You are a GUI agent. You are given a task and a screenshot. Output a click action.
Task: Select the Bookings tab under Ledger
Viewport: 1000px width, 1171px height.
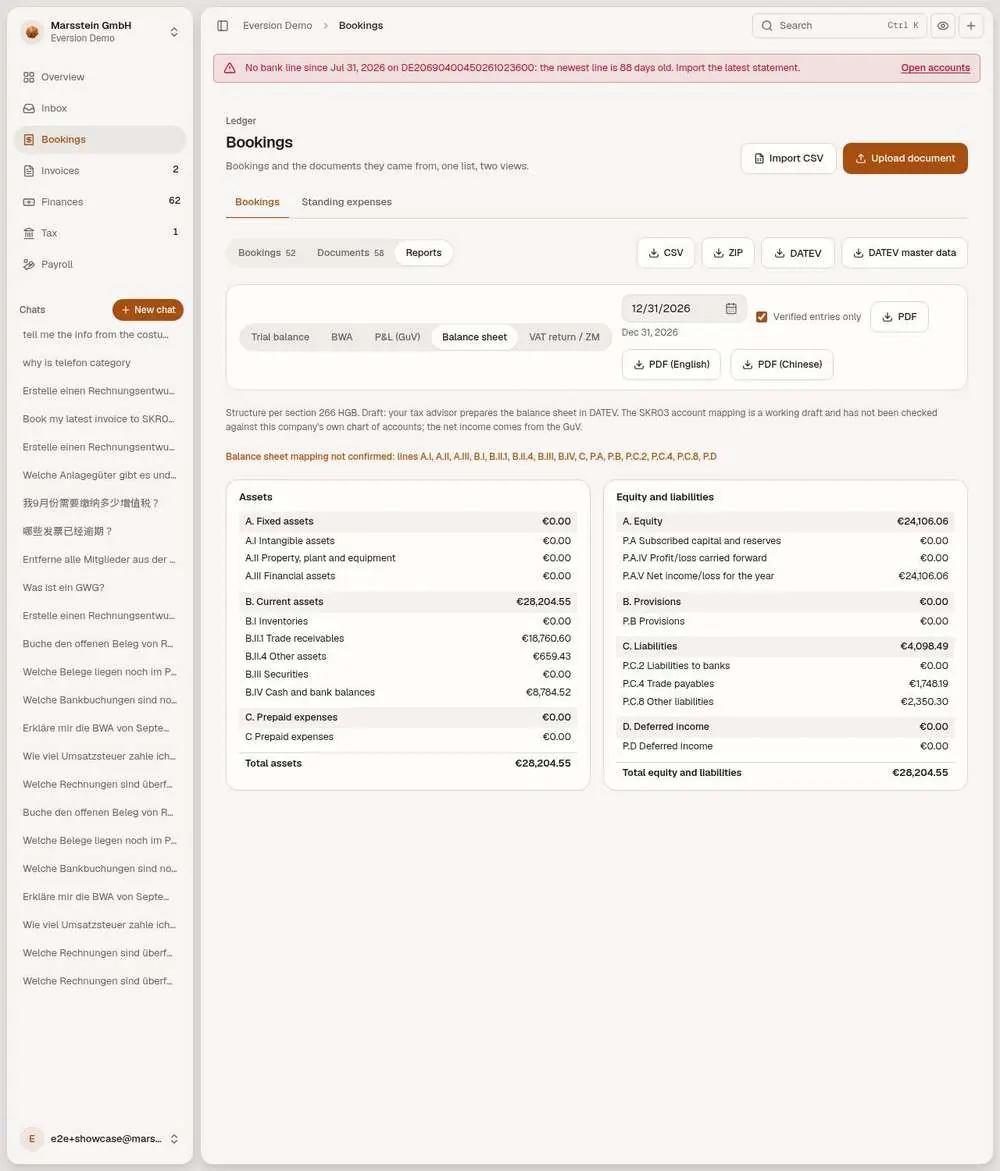pyautogui.click(x=257, y=202)
